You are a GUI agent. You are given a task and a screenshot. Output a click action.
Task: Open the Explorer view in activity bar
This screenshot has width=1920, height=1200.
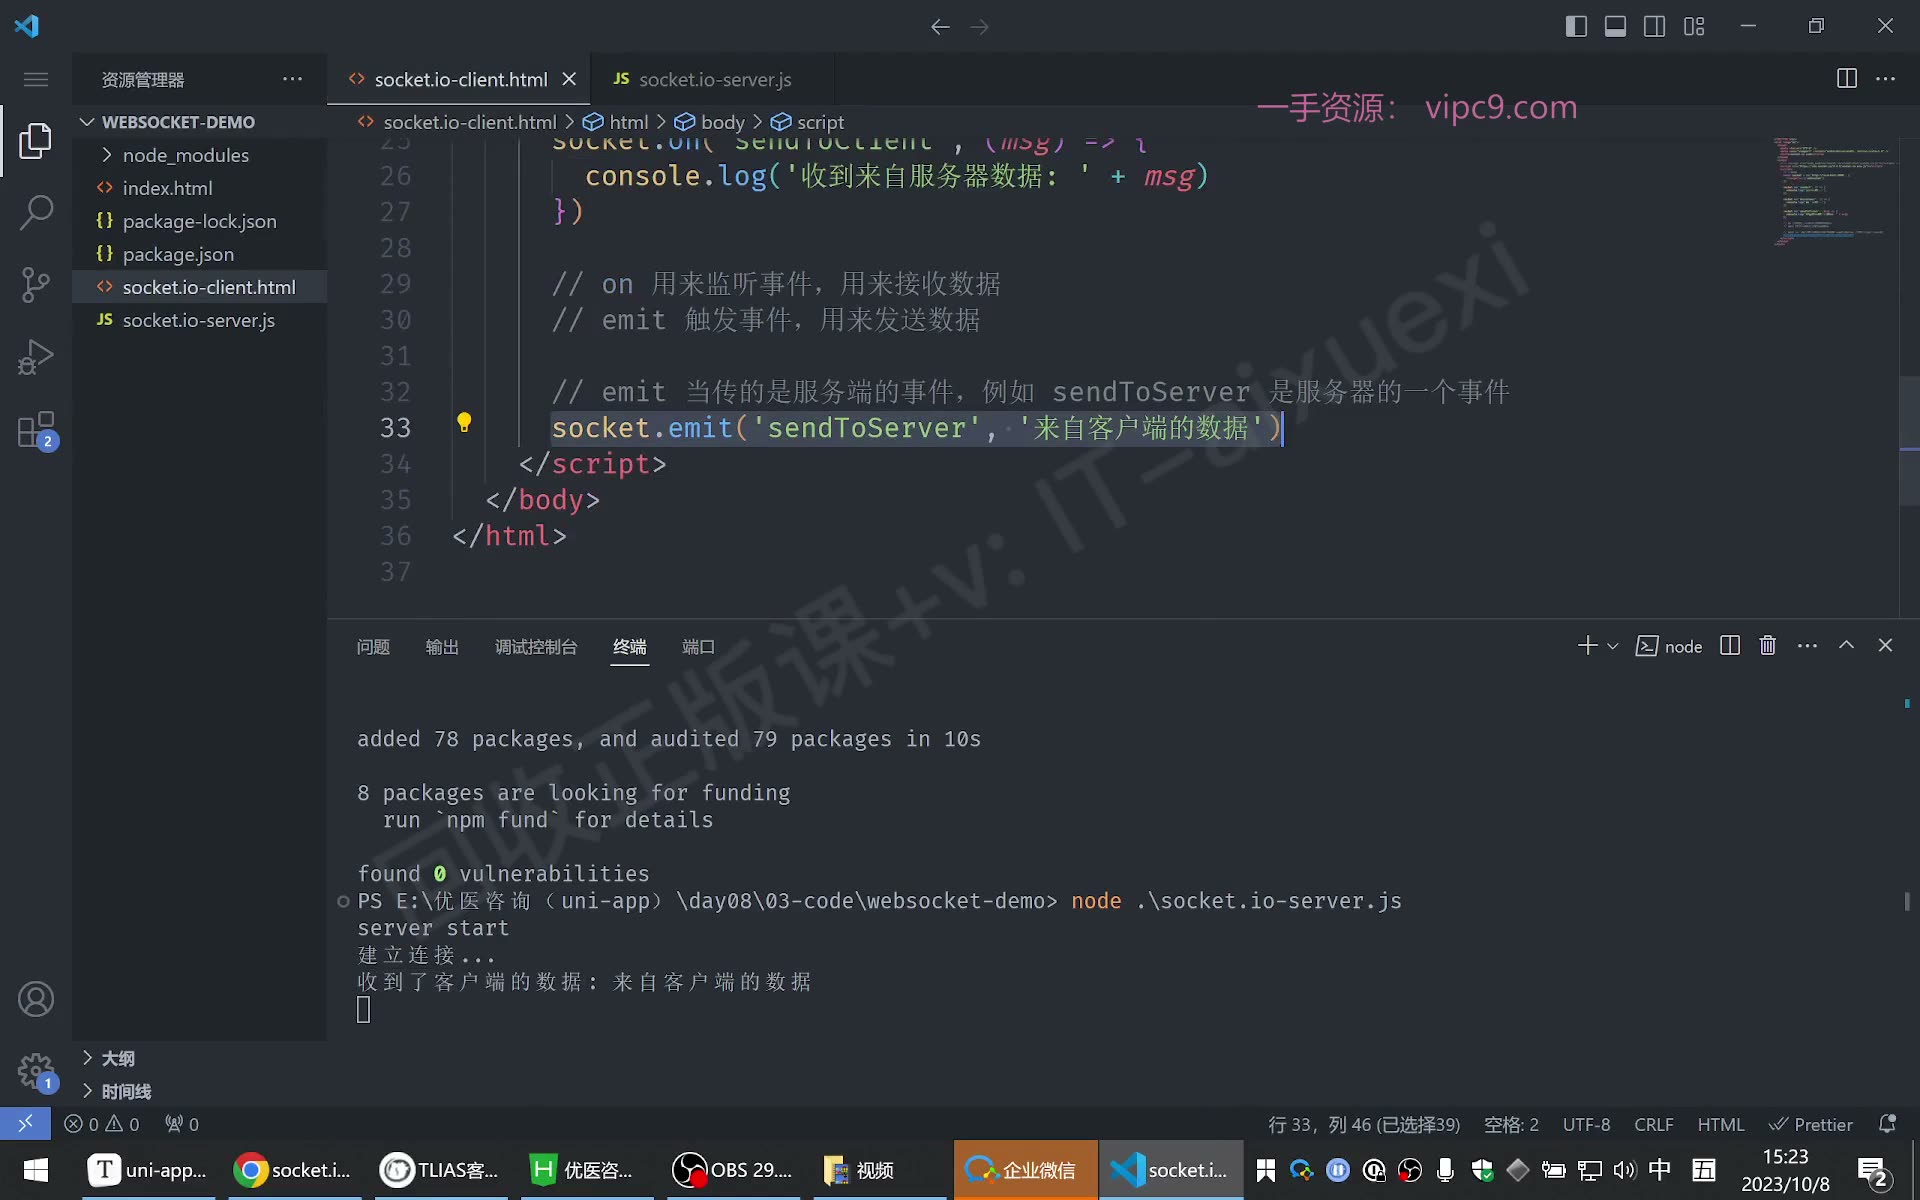pyautogui.click(x=36, y=141)
